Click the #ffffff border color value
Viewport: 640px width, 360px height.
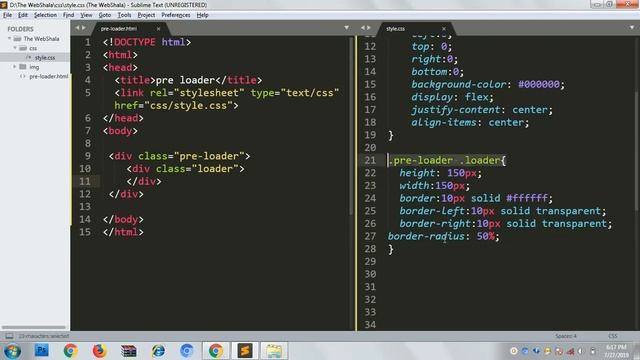527,198
